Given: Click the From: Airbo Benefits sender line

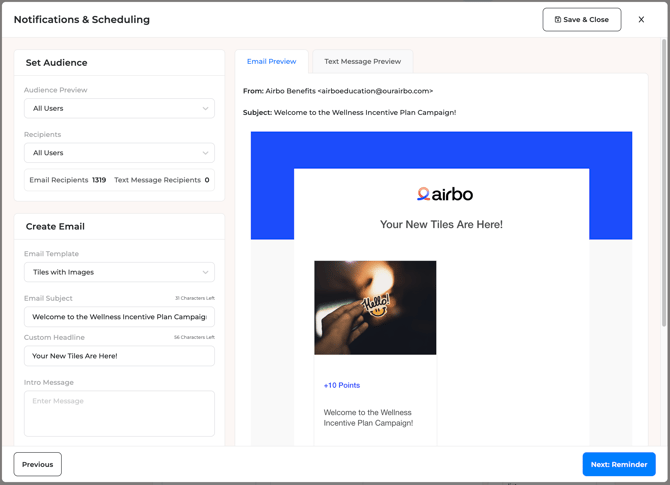Looking at the screenshot, I should (338, 91).
